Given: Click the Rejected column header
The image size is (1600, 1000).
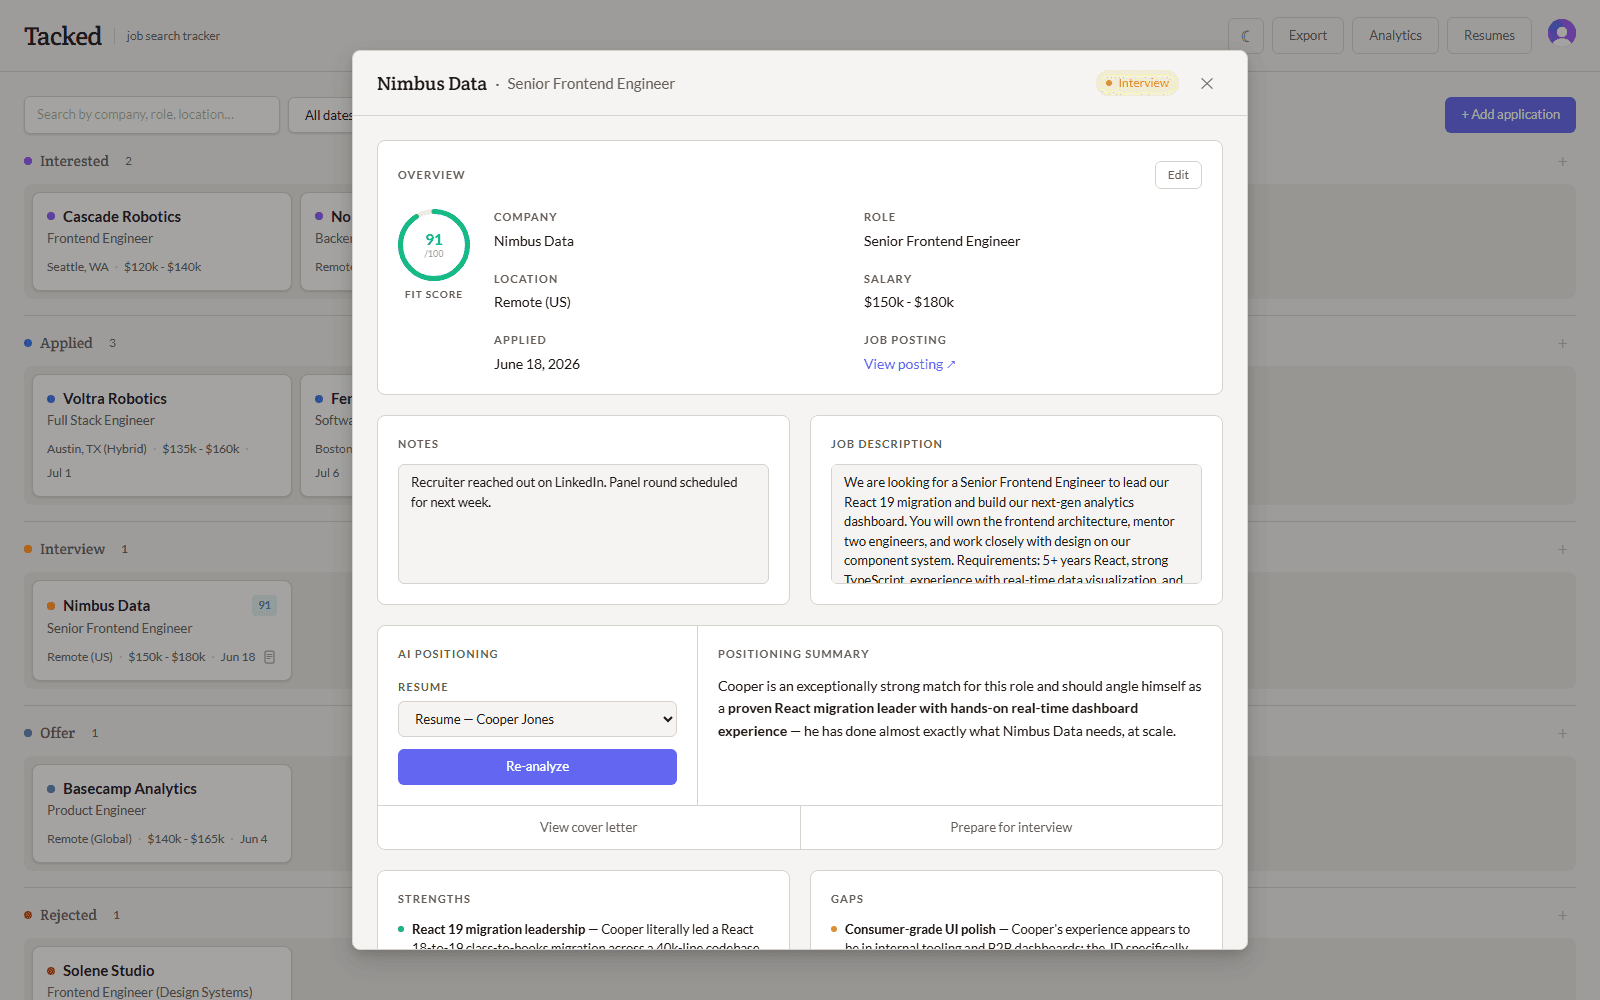Looking at the screenshot, I should [68, 915].
